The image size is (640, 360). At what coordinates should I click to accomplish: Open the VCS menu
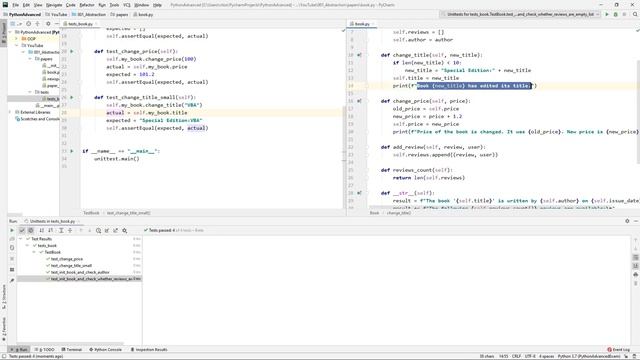pyautogui.click(x=127, y=5)
